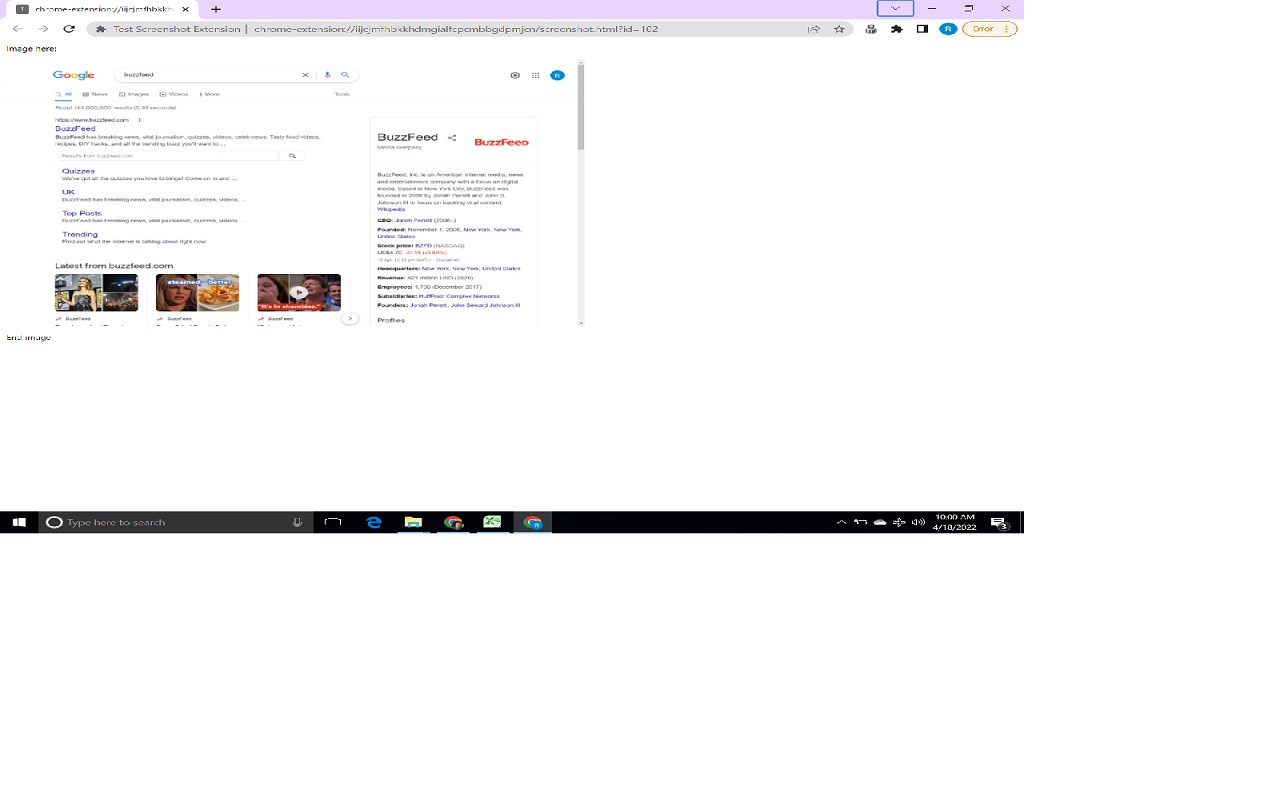Select the All search results tab
This screenshot has height=800, width=1280.
pyautogui.click(x=64, y=94)
